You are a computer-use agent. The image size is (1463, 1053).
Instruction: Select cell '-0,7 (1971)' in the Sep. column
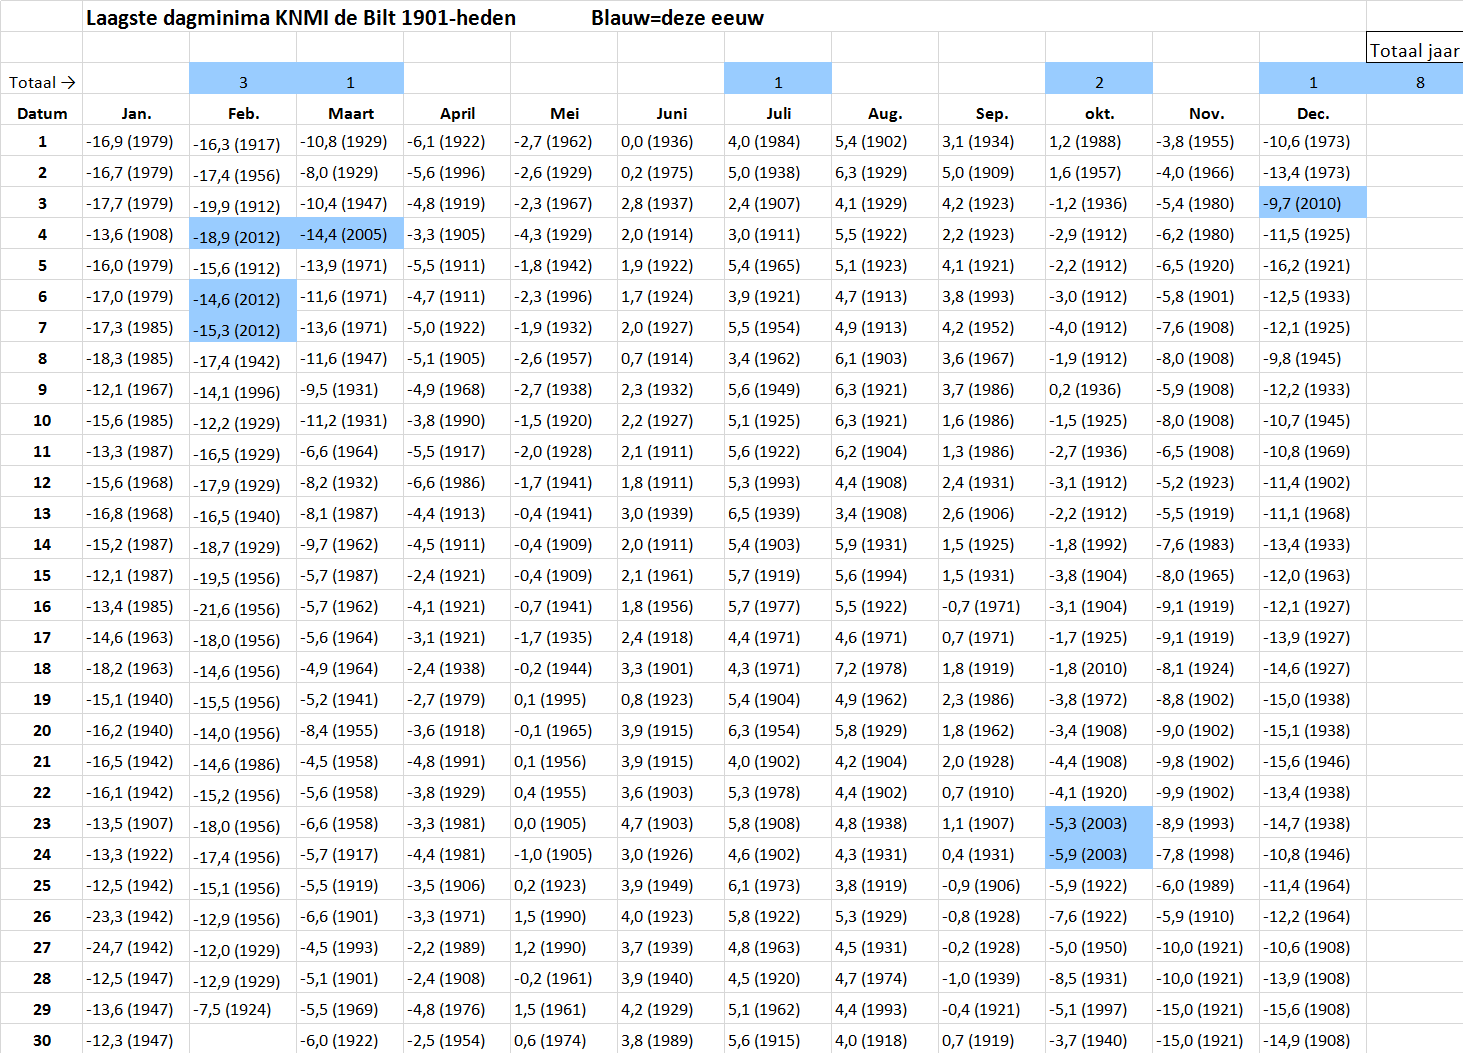992,606
